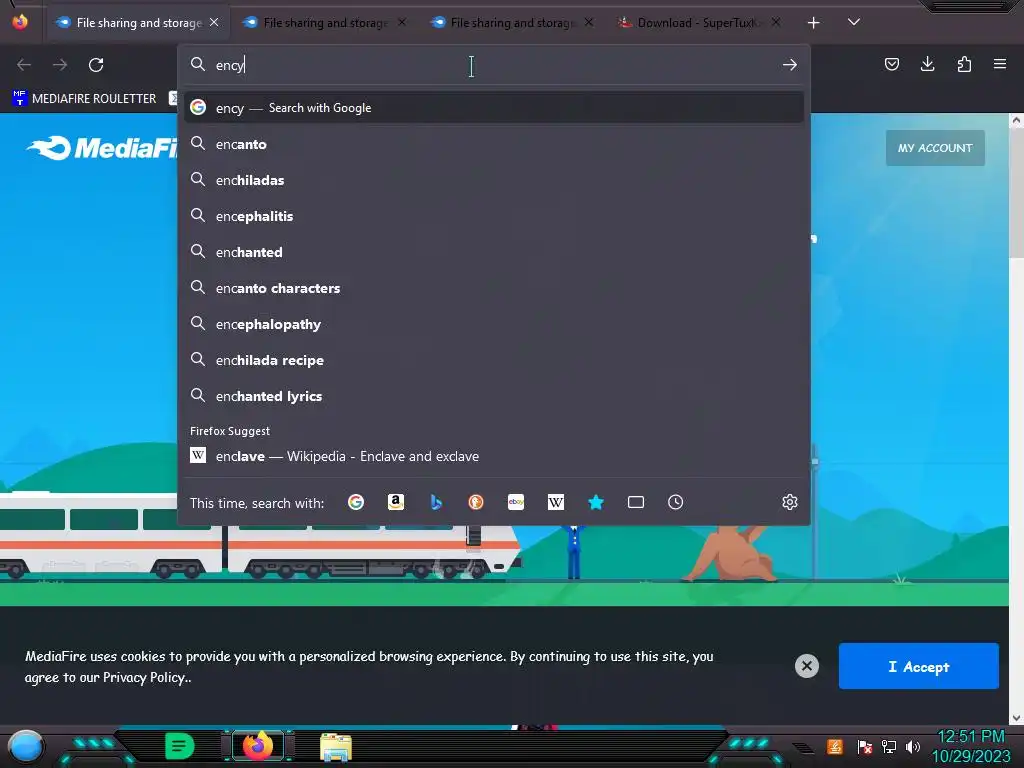Click the MY ACCOUNT button

[935, 148]
